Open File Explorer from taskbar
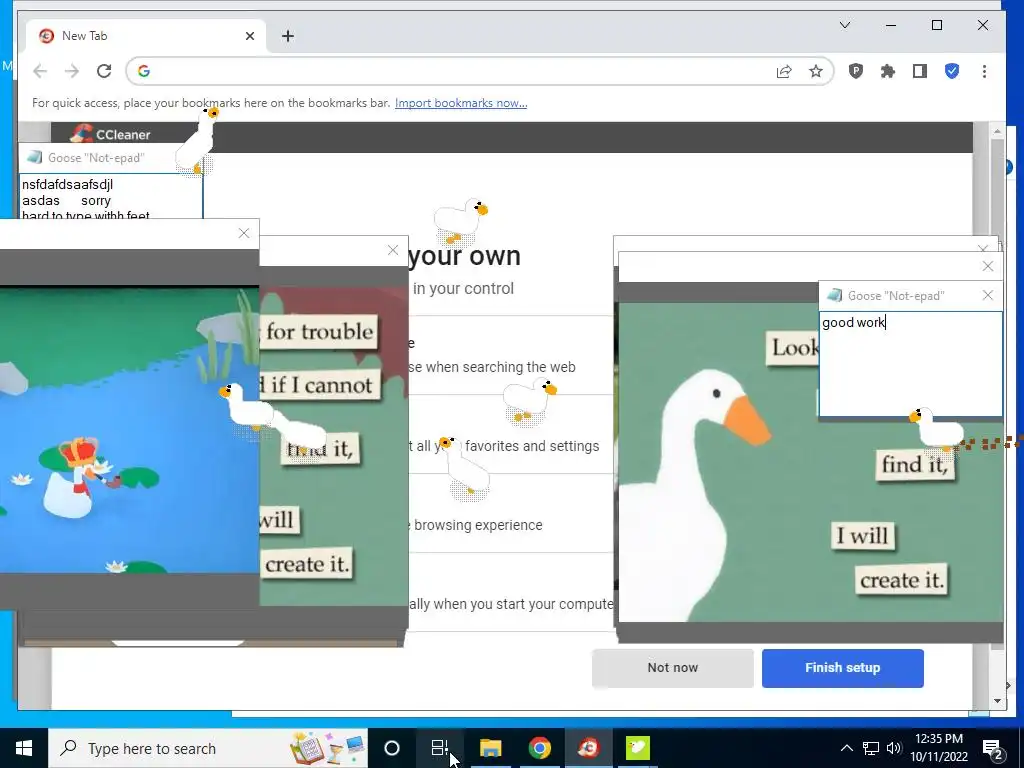 coord(490,748)
